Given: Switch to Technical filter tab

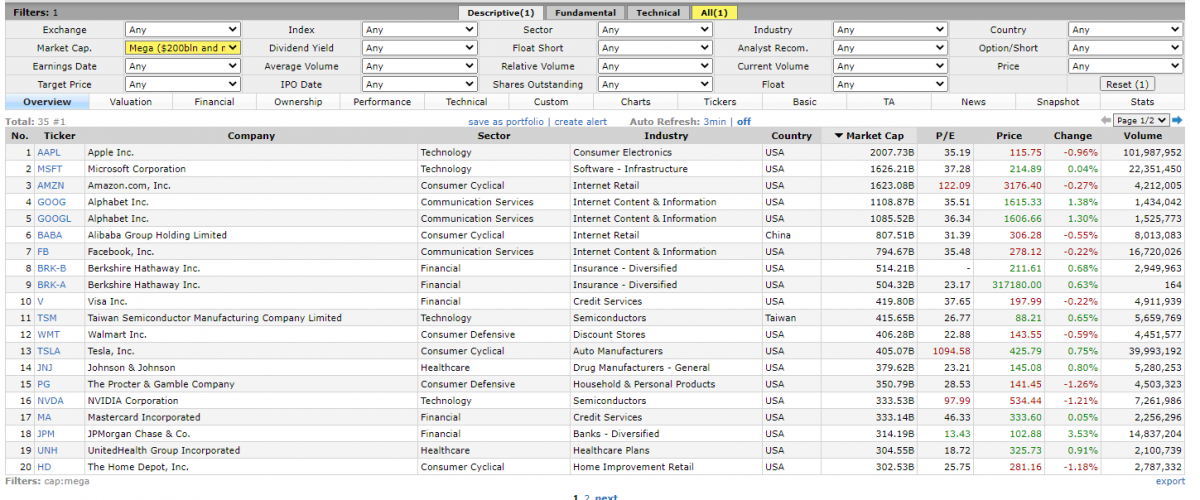Looking at the screenshot, I should pyautogui.click(x=658, y=12).
